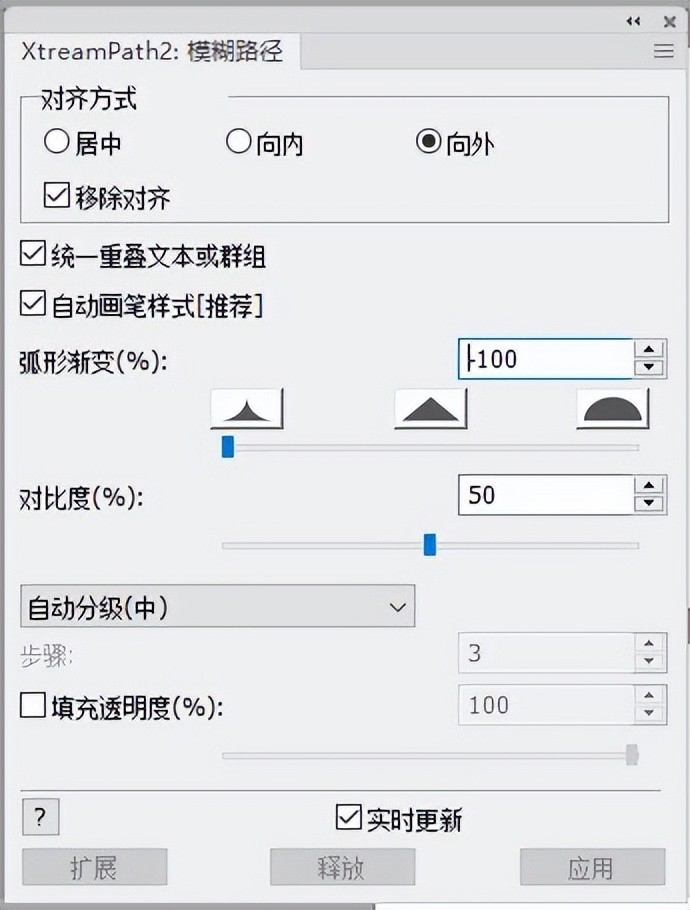Click the 弧形渐变 percentage input field
The image size is (690, 910).
[546, 358]
